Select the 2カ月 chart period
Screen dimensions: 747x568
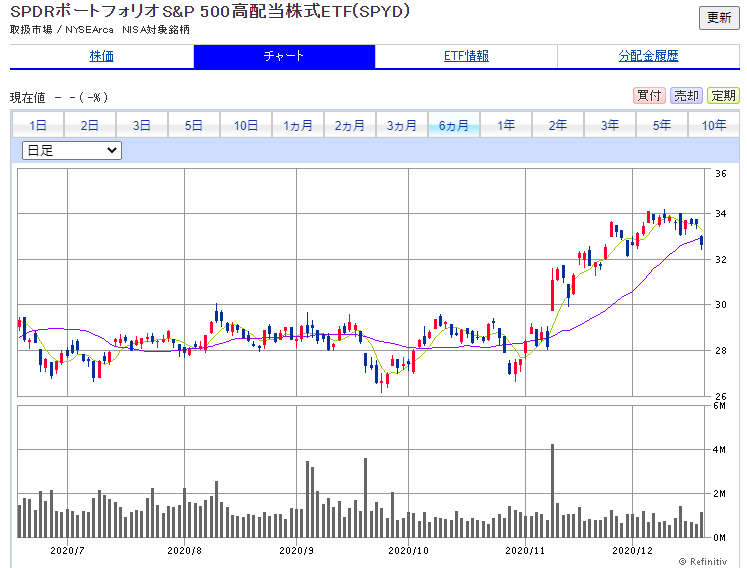click(x=350, y=125)
